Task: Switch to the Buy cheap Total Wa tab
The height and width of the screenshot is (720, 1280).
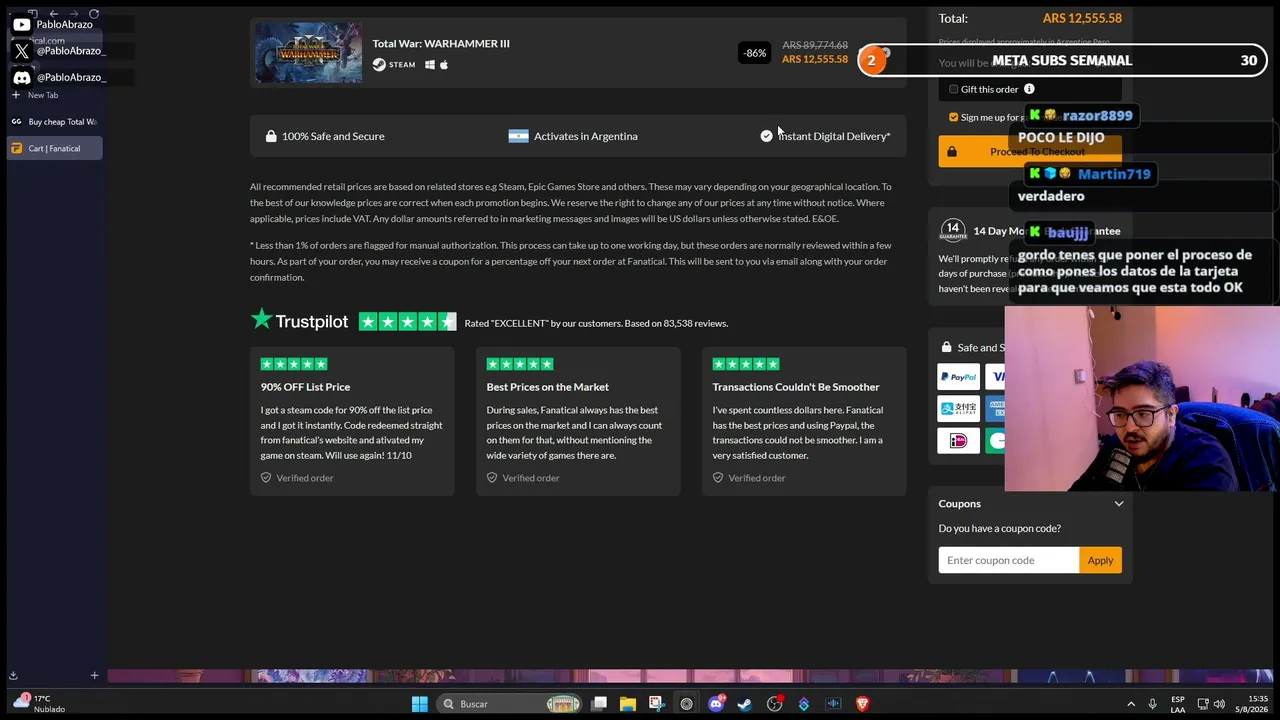Action: [55, 122]
